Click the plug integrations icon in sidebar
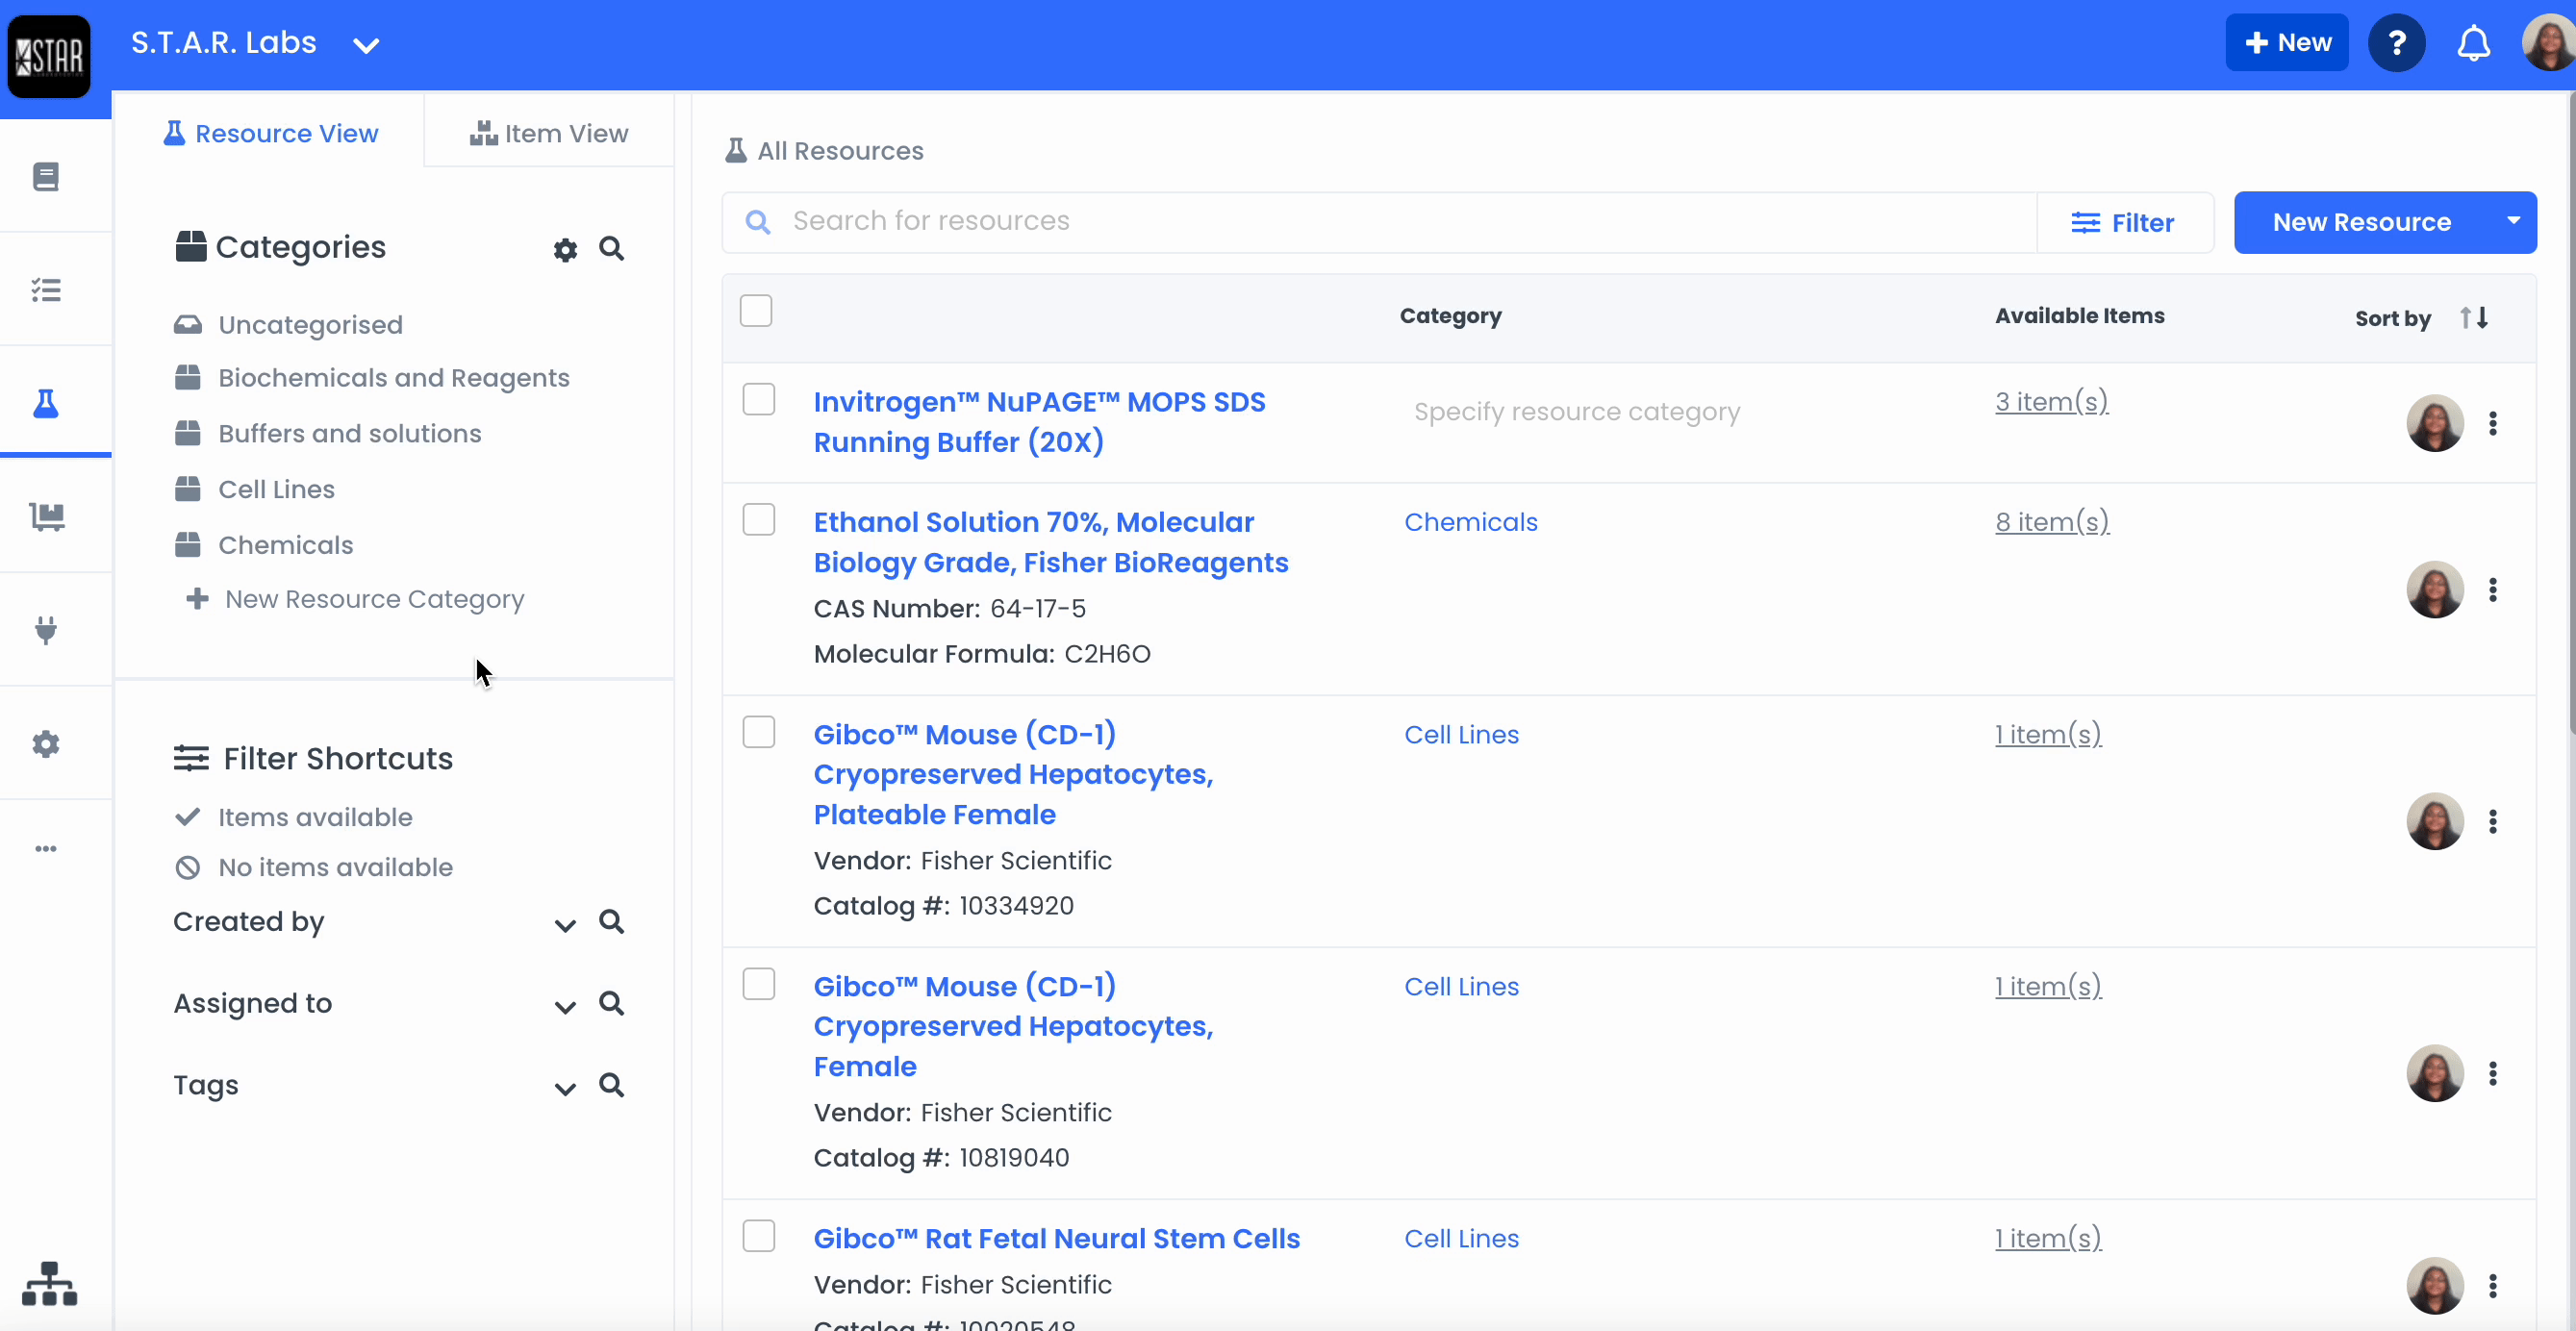Viewport: 2576px width, 1331px height. [x=46, y=630]
